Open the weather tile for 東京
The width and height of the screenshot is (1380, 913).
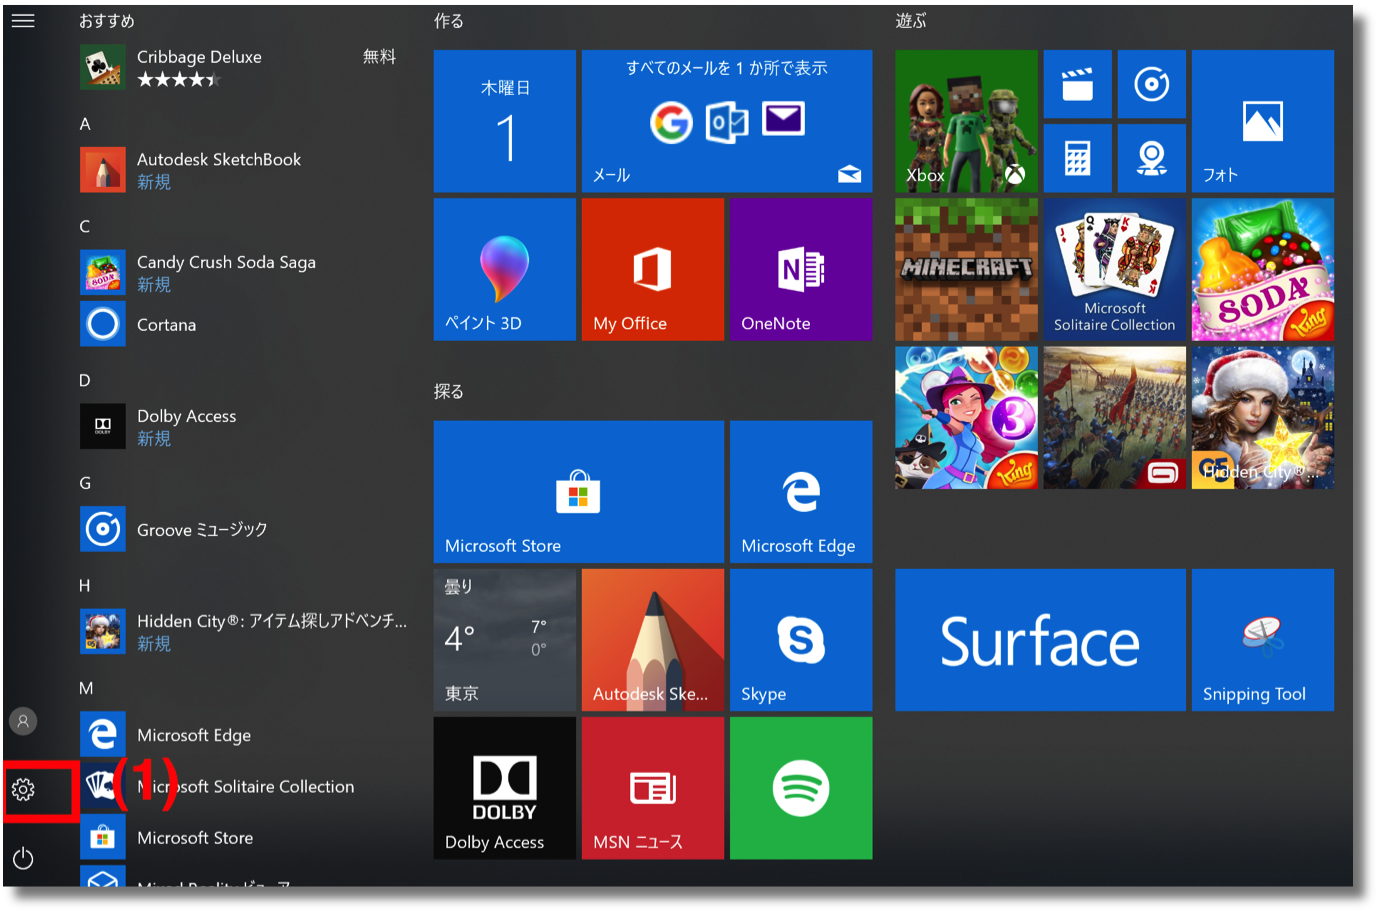(x=505, y=640)
